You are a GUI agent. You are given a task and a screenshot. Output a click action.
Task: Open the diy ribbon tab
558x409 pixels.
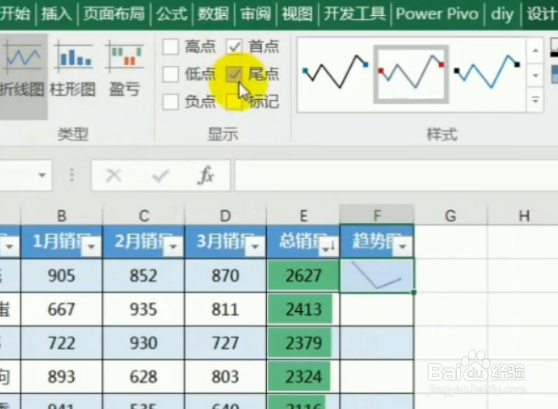pyautogui.click(x=502, y=14)
